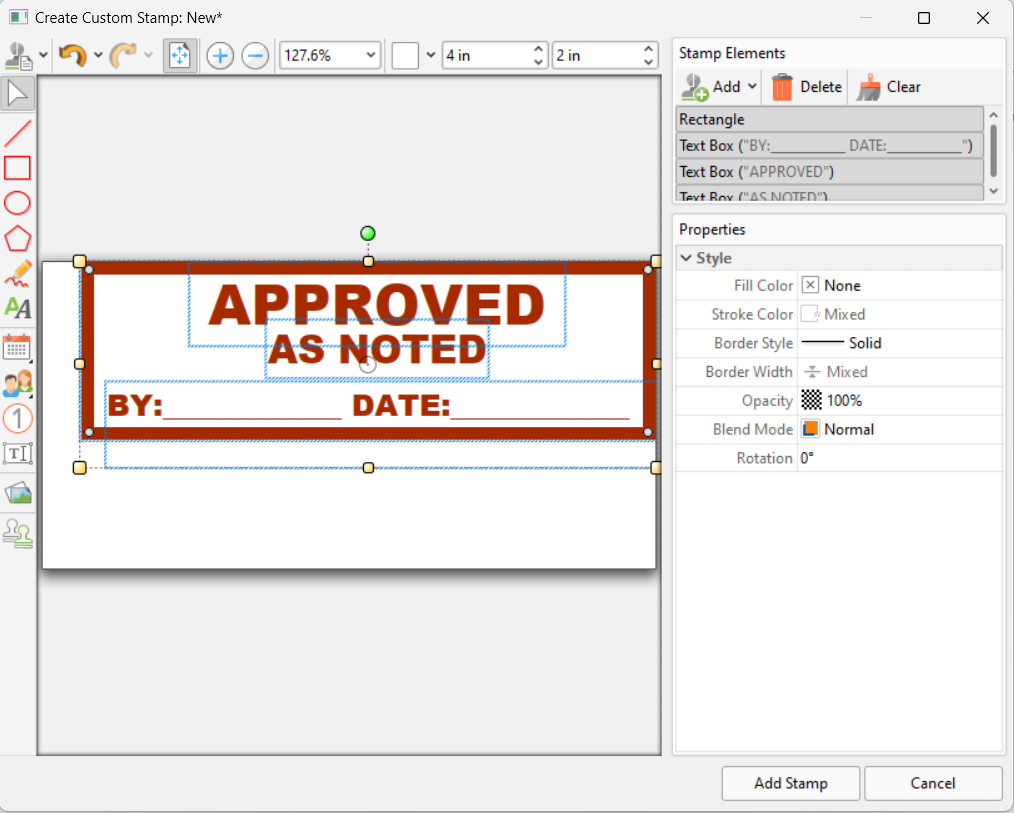Select the Text tool
Image resolution: width=1014 pixels, height=813 pixels.
point(17,308)
